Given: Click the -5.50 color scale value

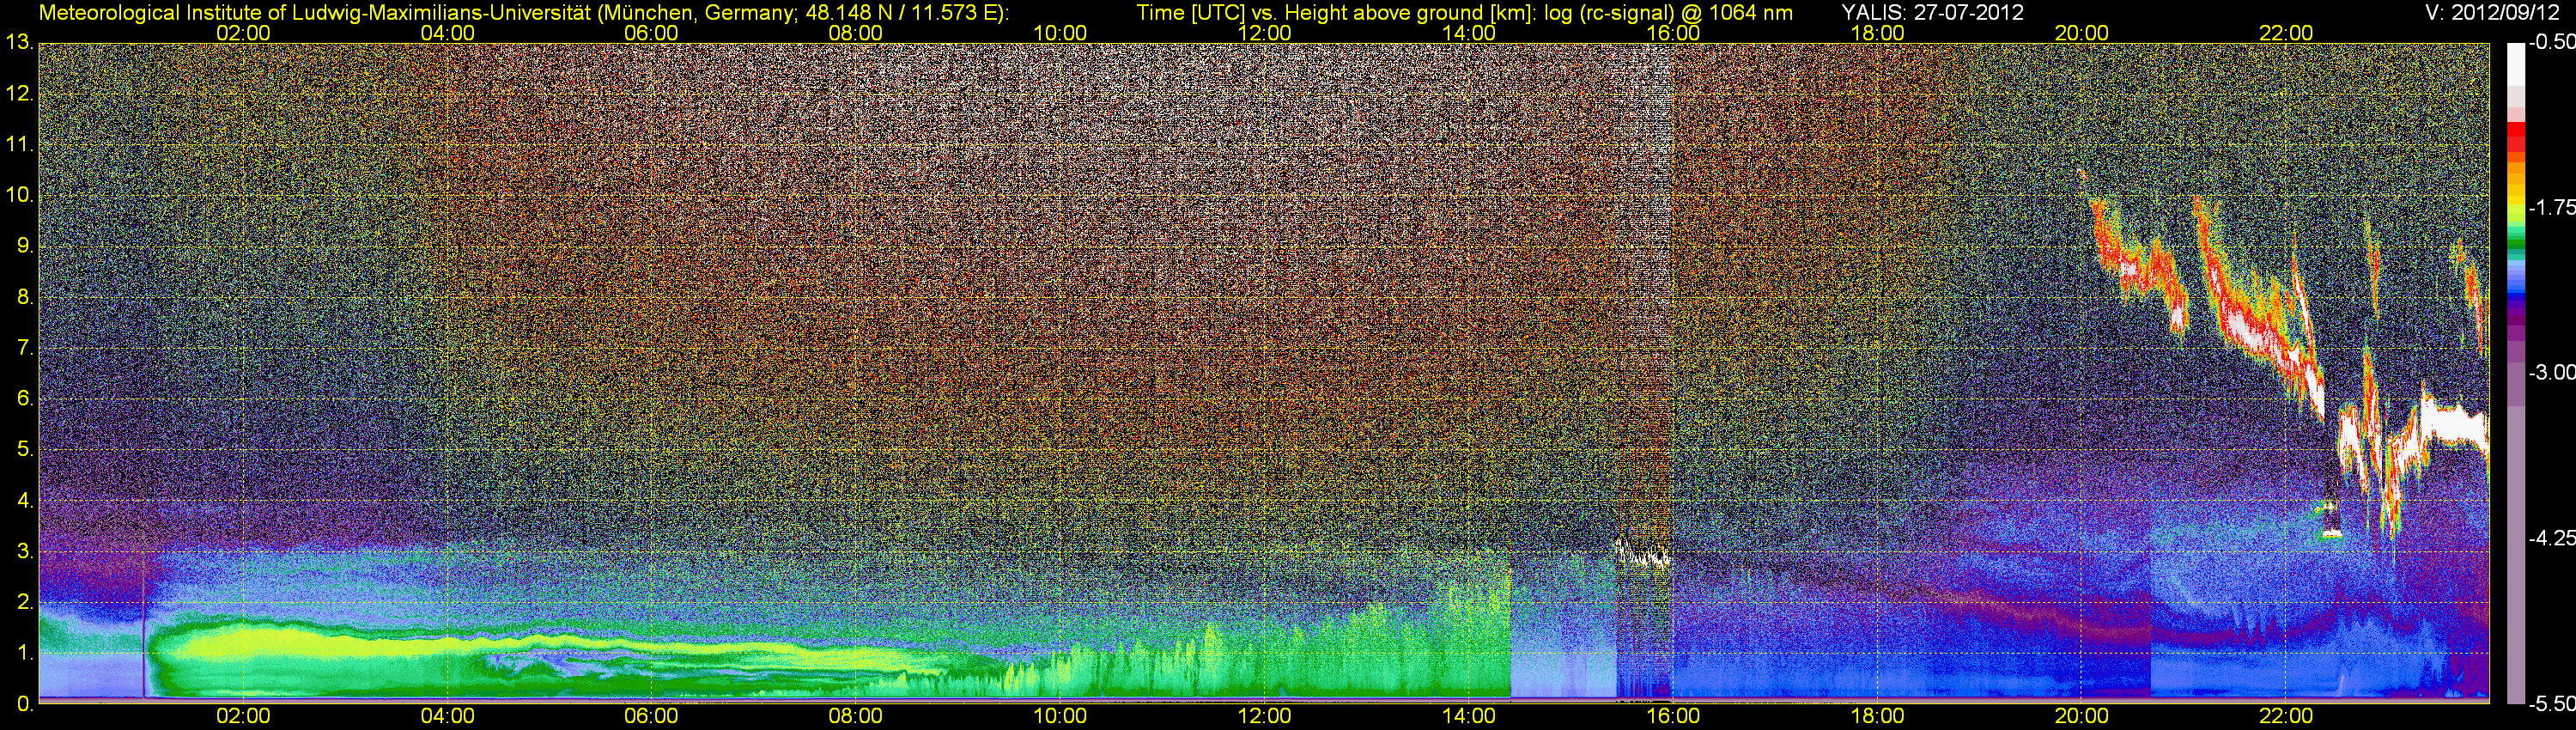Looking at the screenshot, I should coord(2551,703).
